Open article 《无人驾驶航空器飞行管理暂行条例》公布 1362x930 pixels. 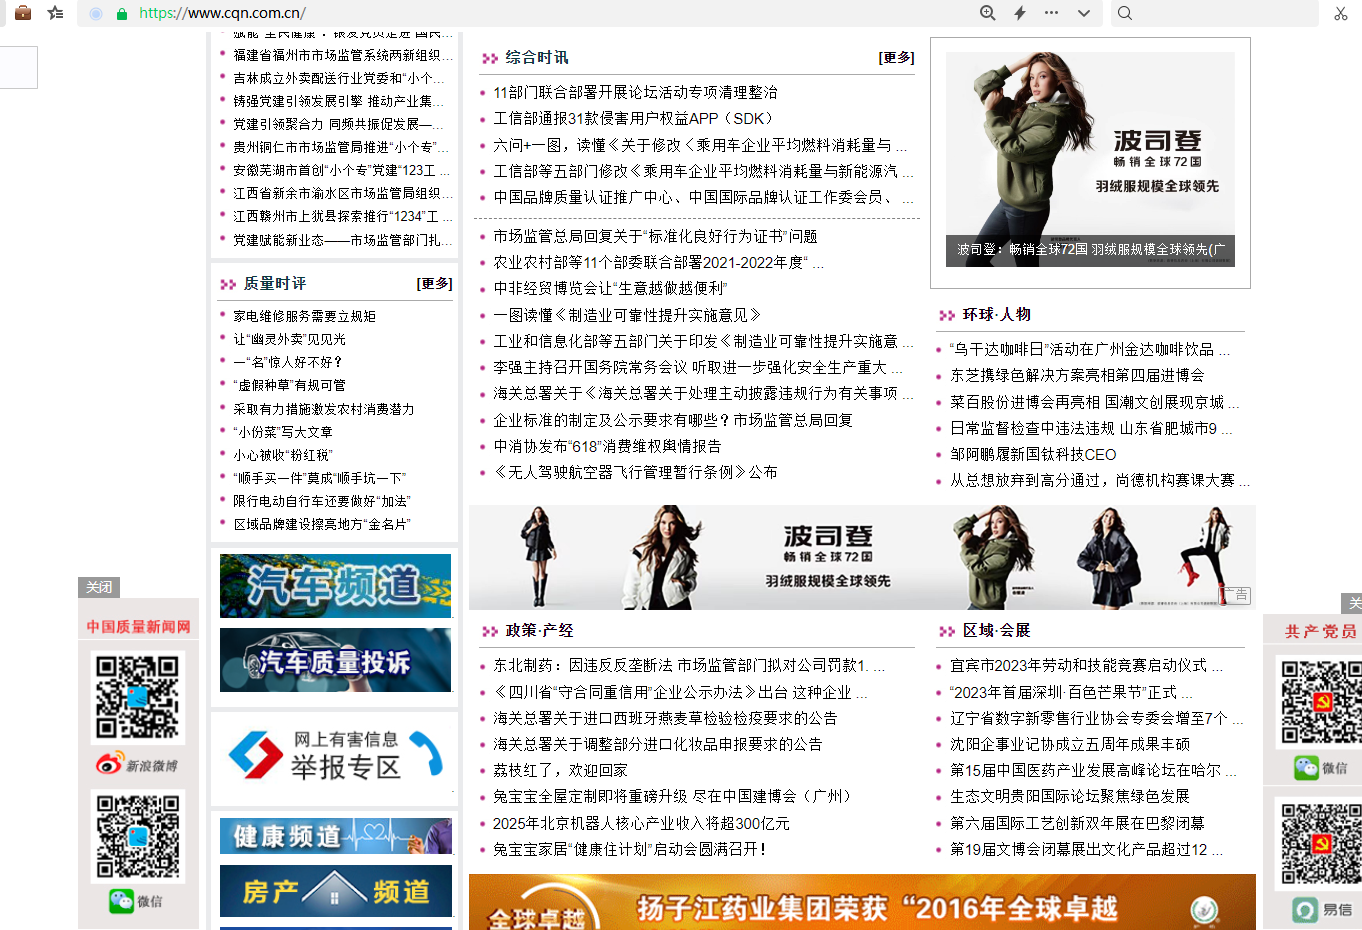point(635,472)
